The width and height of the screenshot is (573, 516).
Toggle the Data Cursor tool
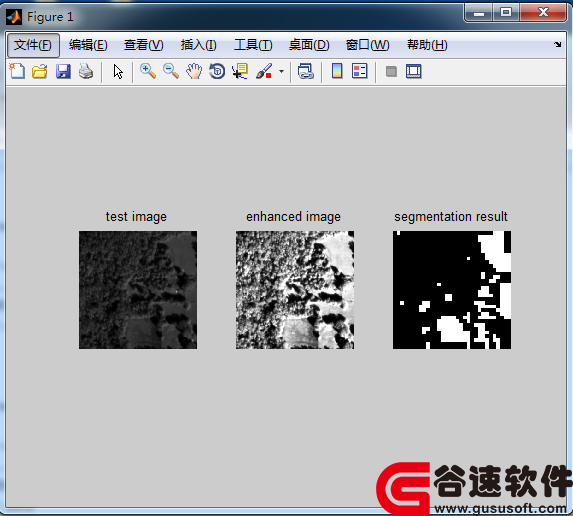(240, 71)
